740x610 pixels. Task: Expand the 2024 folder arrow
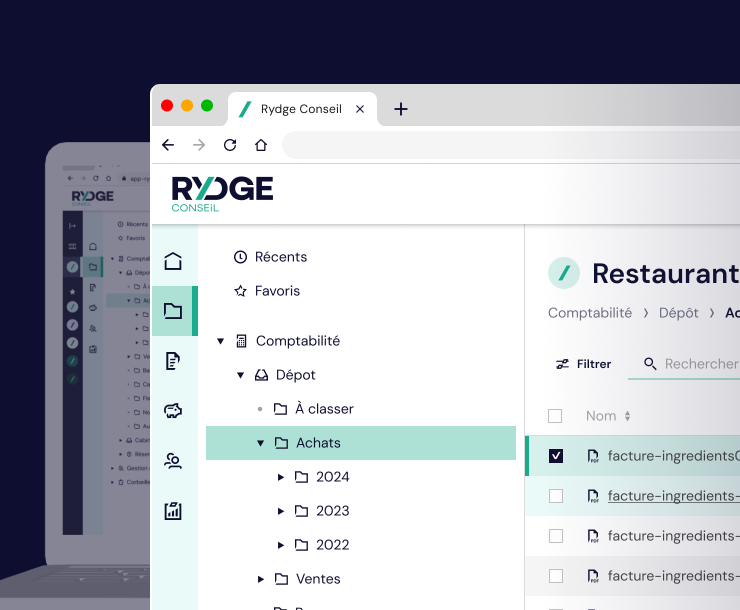pos(281,477)
